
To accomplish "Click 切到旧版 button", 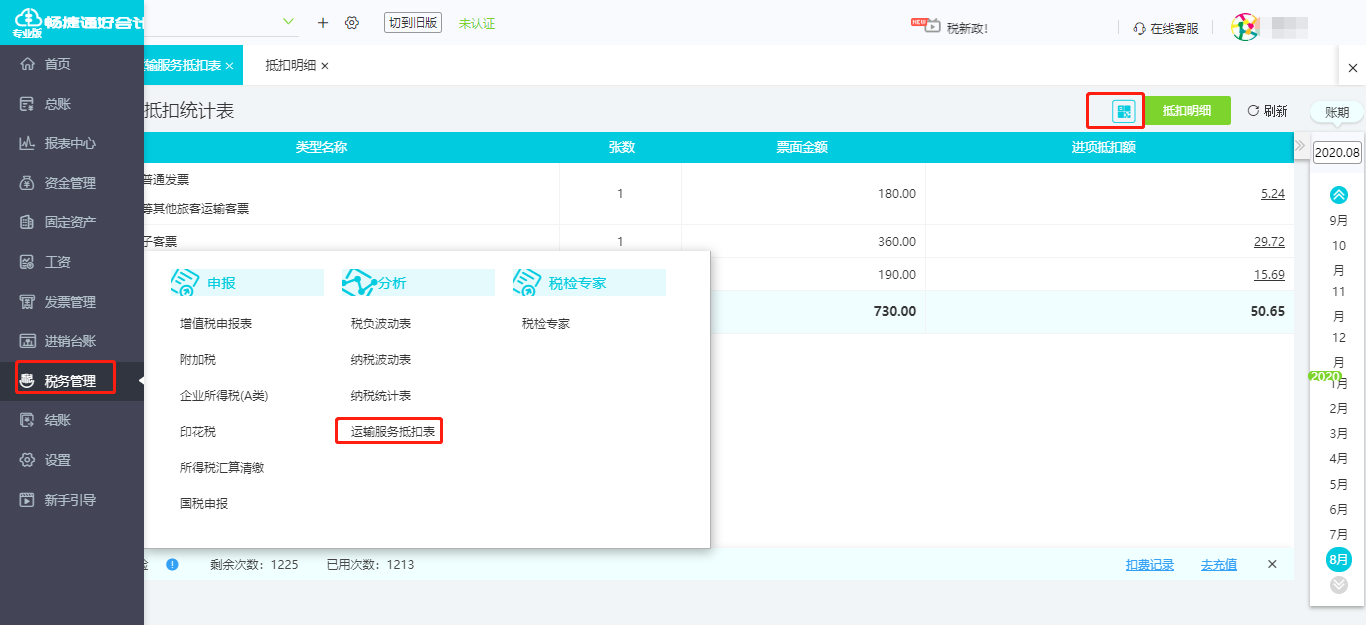I will click(x=413, y=22).
